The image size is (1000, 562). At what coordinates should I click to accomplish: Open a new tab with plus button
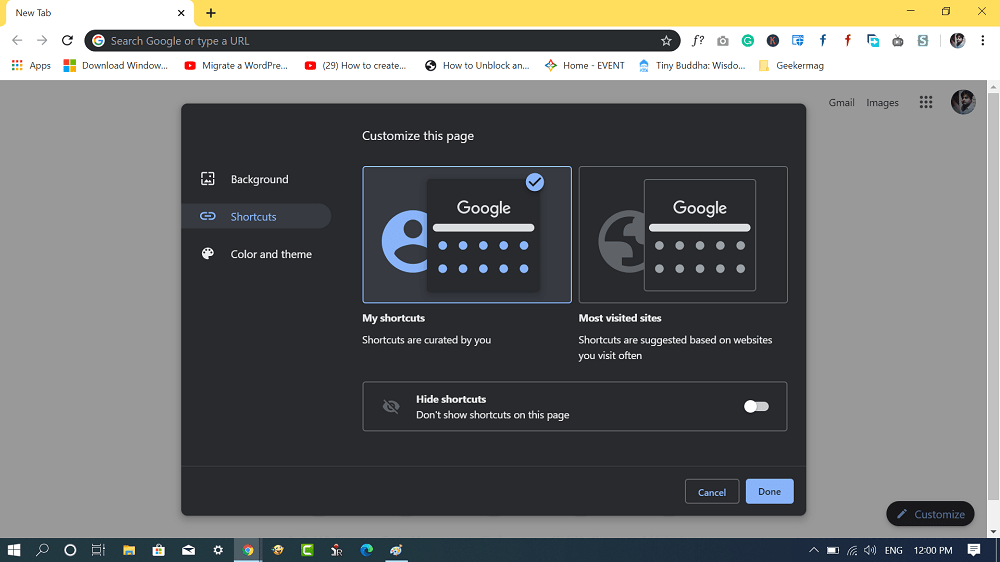(210, 13)
